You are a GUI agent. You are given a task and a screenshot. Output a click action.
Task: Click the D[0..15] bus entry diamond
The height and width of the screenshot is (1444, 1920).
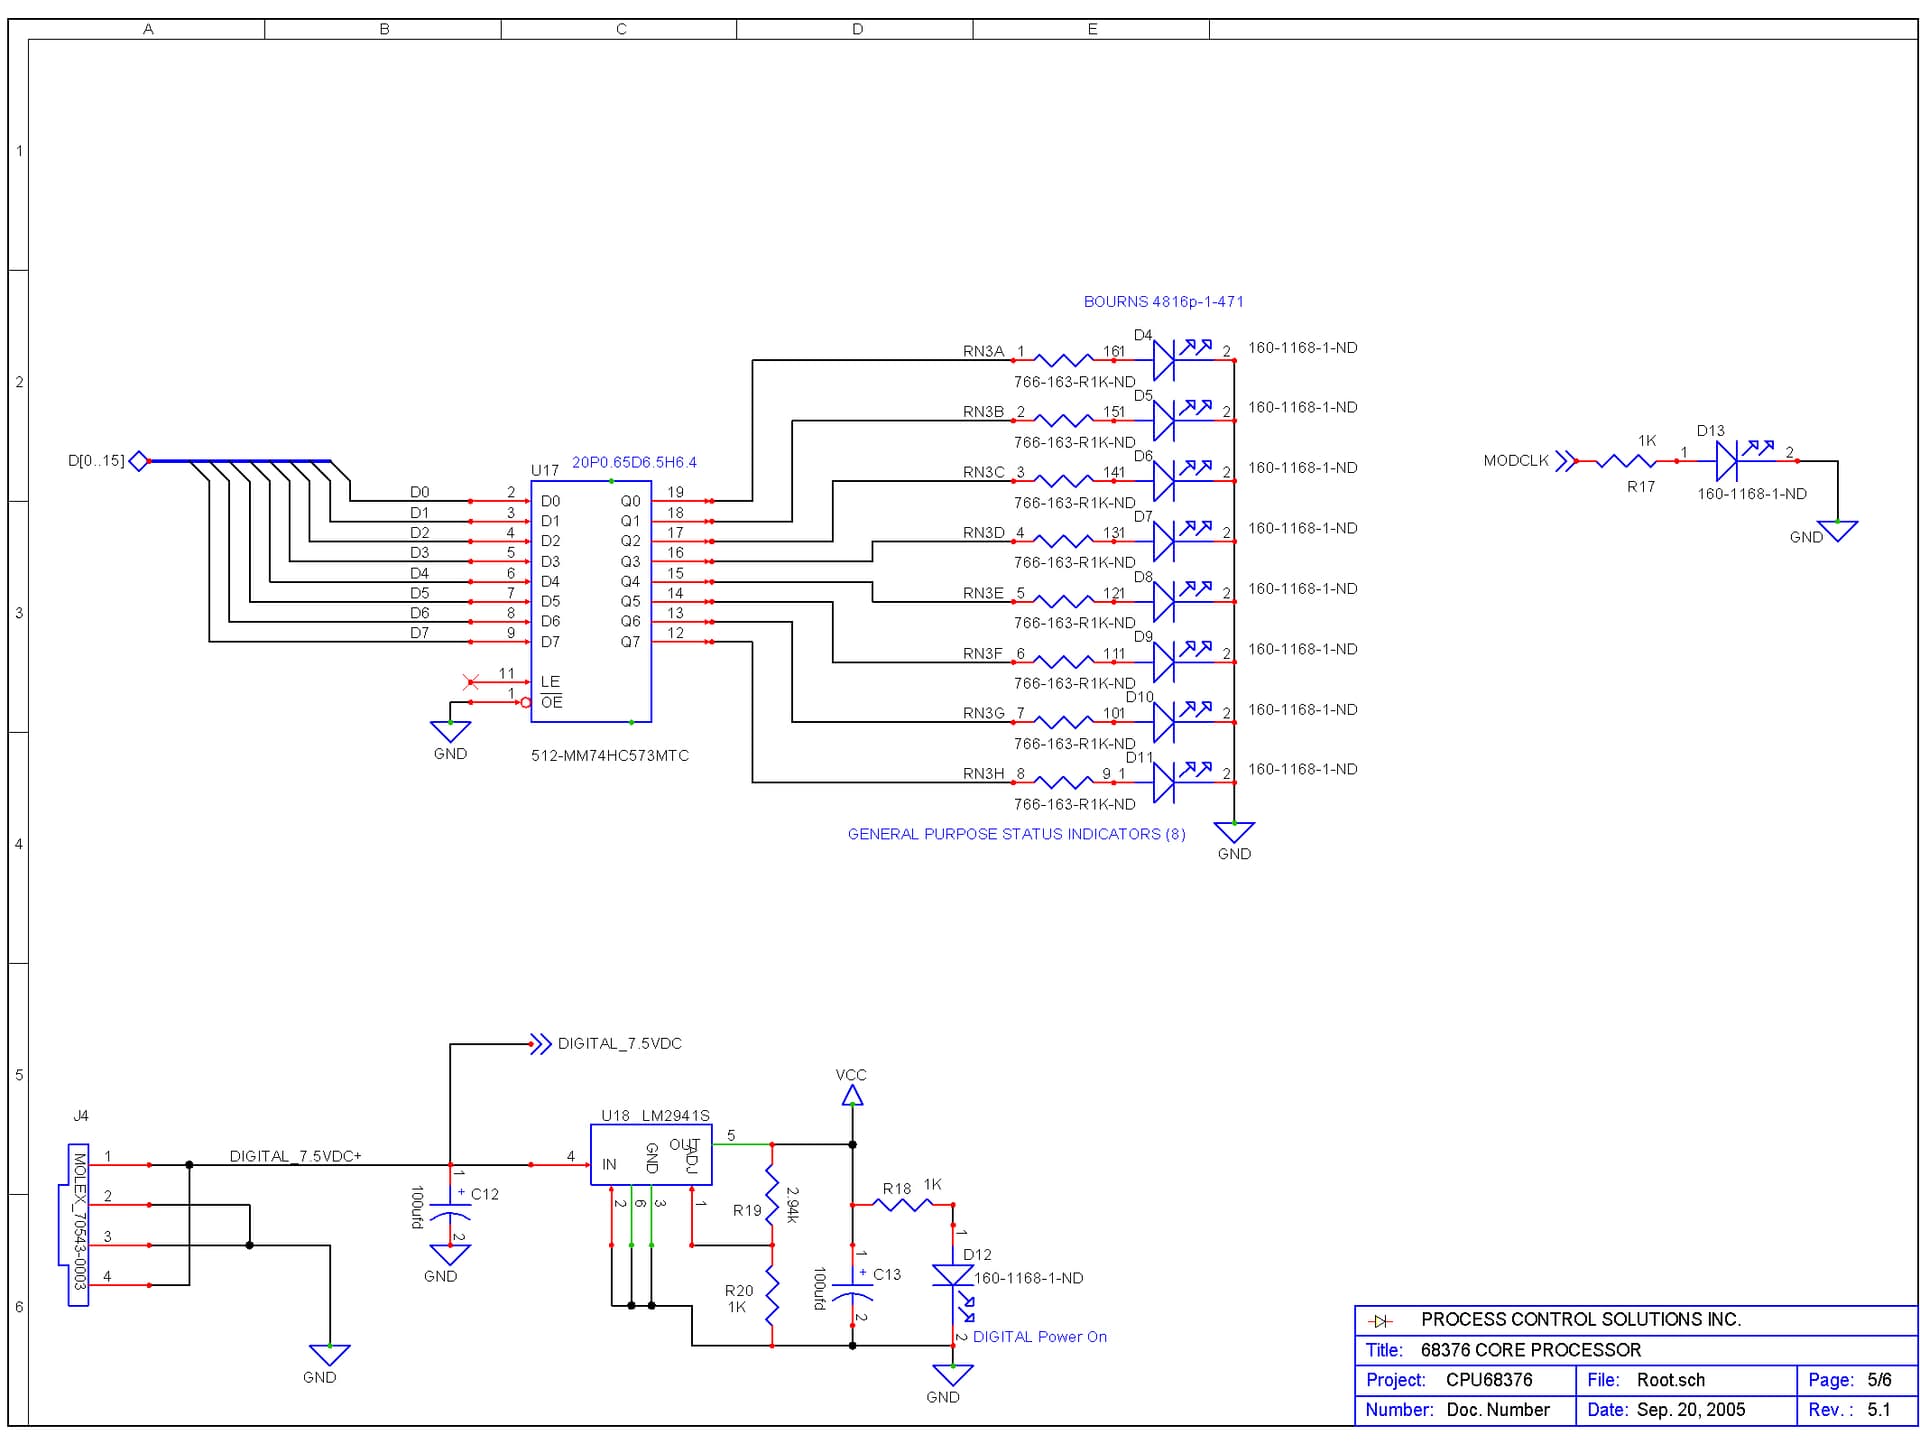(137, 461)
